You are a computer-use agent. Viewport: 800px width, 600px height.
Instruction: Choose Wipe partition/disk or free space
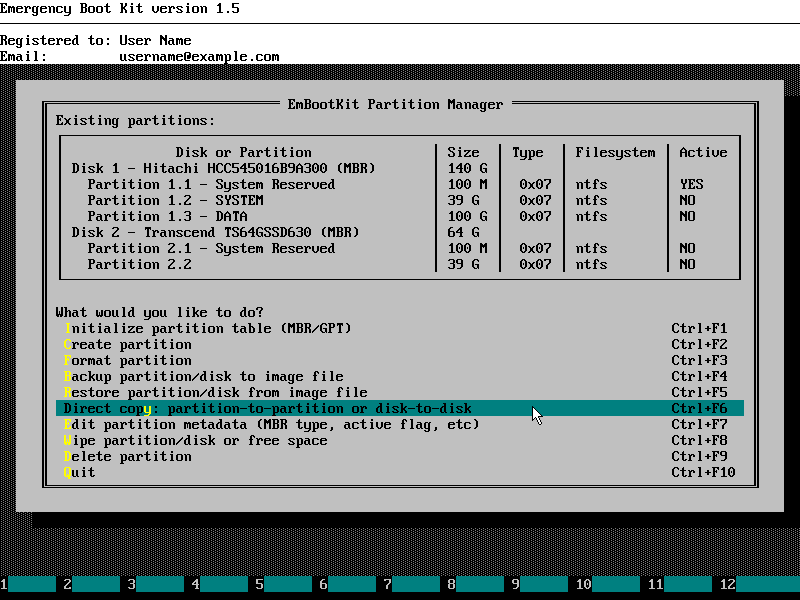point(399,440)
